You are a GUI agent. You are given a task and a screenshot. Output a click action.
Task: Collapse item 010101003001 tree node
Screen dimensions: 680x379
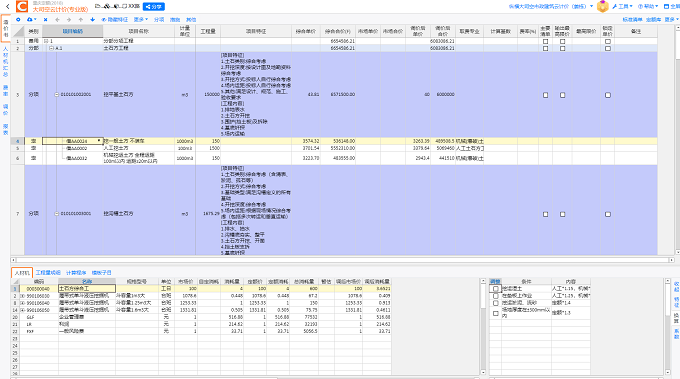56,214
